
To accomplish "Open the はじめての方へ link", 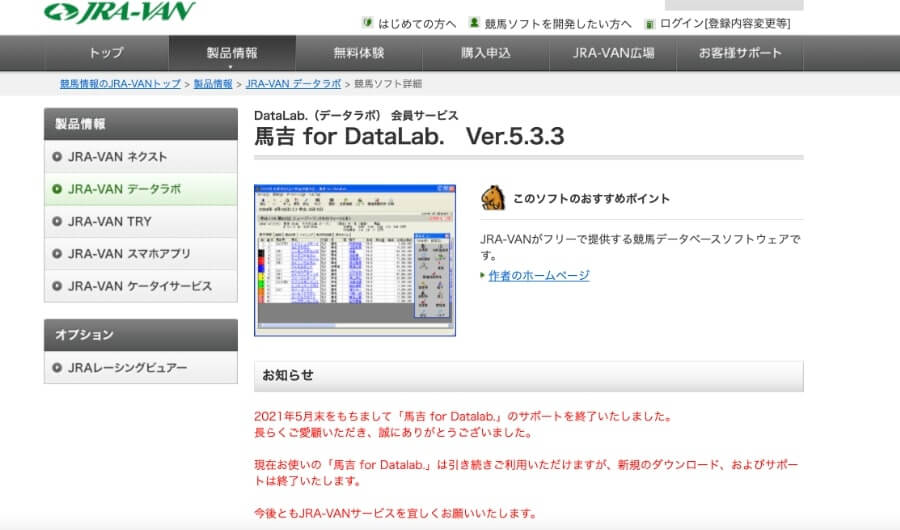I will pyautogui.click(x=417, y=24).
